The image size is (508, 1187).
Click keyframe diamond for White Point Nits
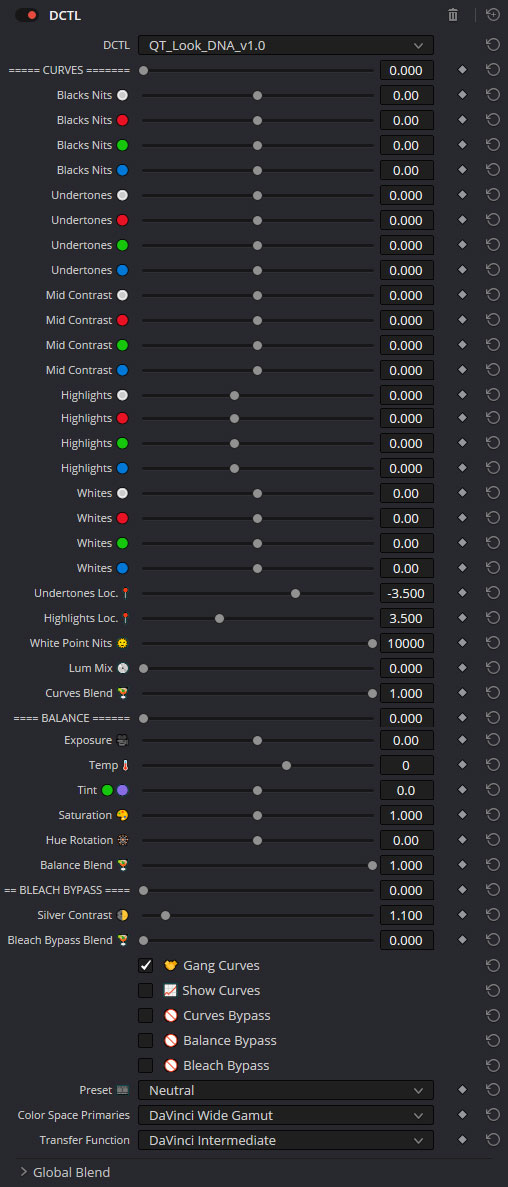coord(463,643)
